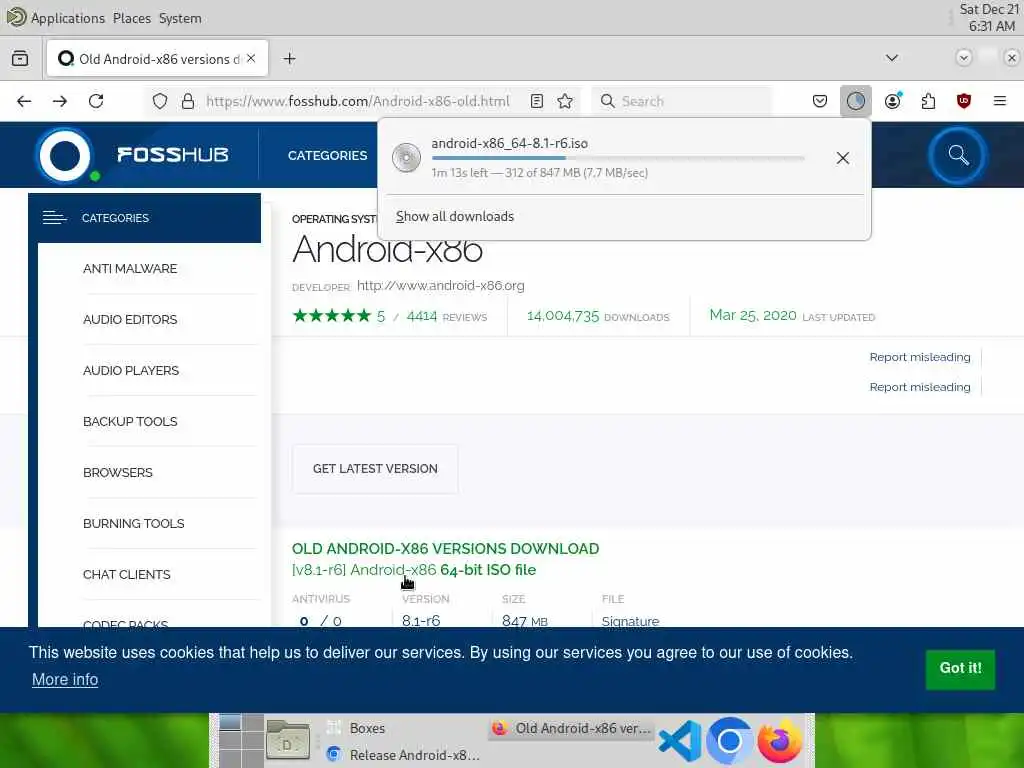This screenshot has height=768, width=1024.
Task: Expand the list all tabs chevron
Action: pyautogui.click(x=891, y=58)
